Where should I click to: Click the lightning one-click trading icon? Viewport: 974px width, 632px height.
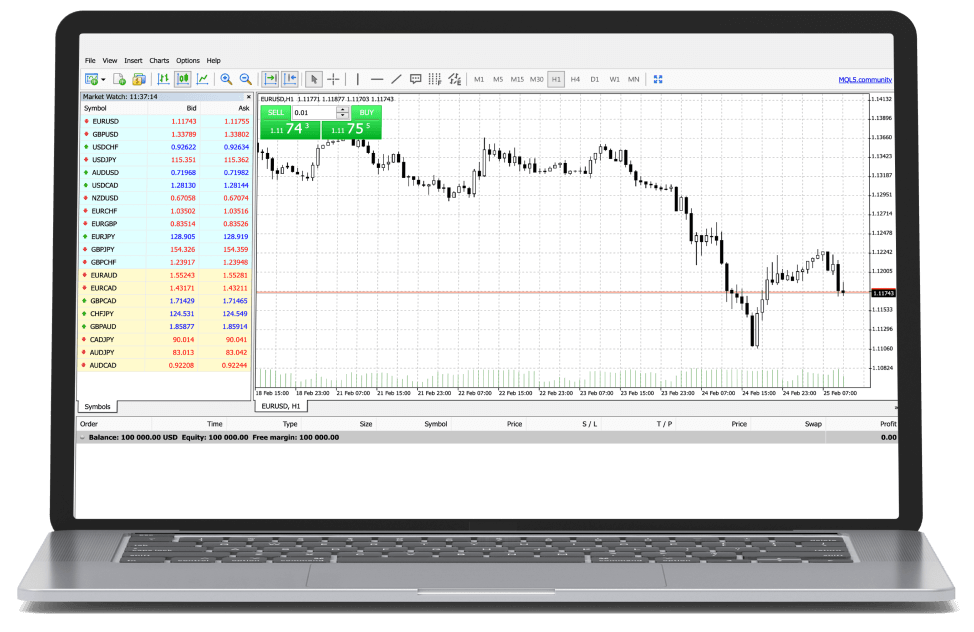(x=139, y=80)
